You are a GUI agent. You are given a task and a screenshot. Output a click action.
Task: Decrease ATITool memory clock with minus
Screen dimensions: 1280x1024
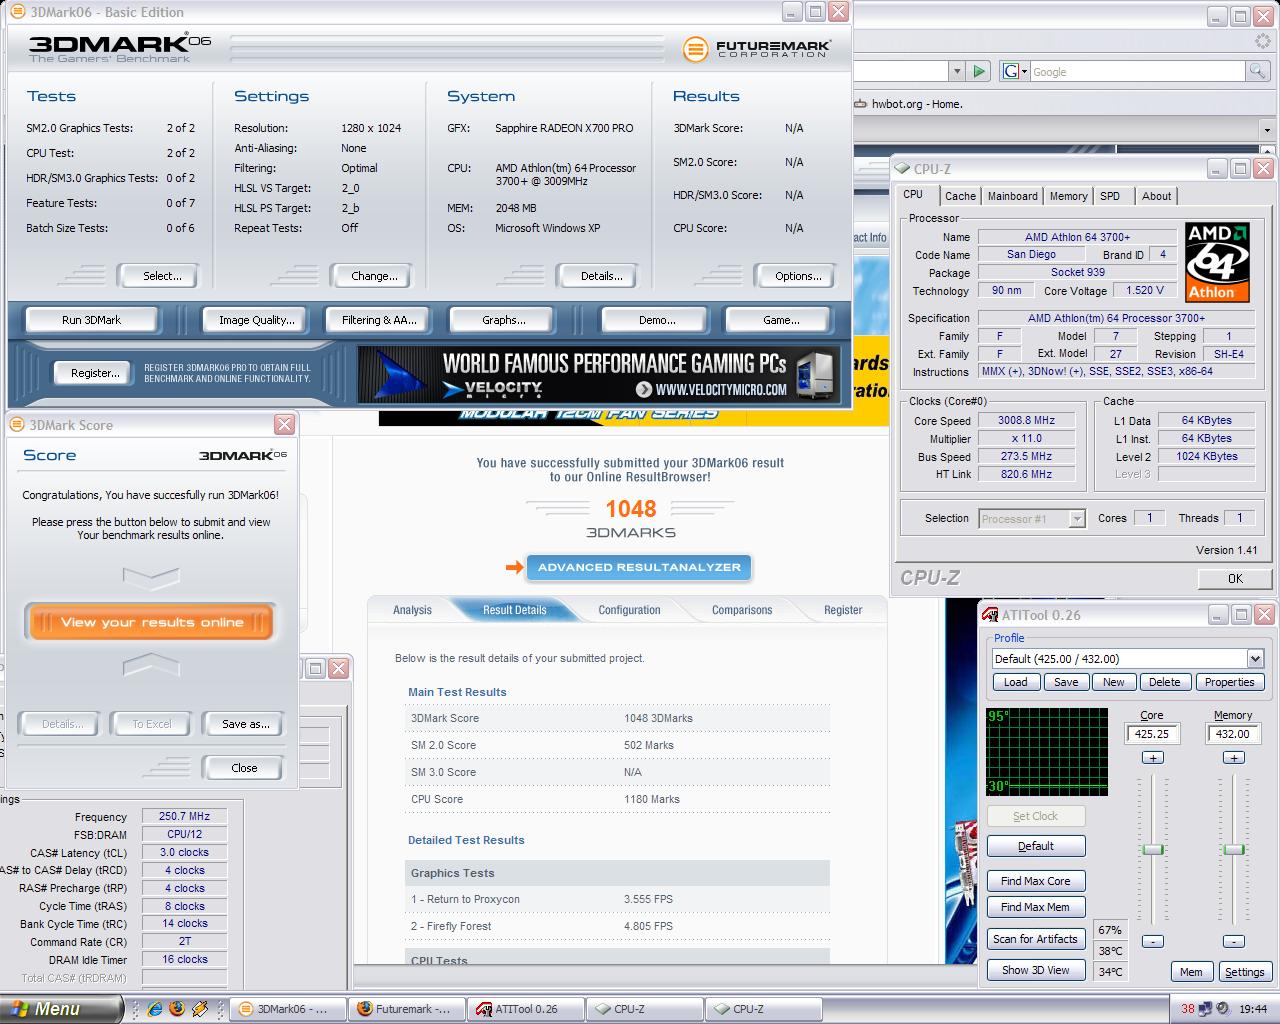tap(1234, 941)
